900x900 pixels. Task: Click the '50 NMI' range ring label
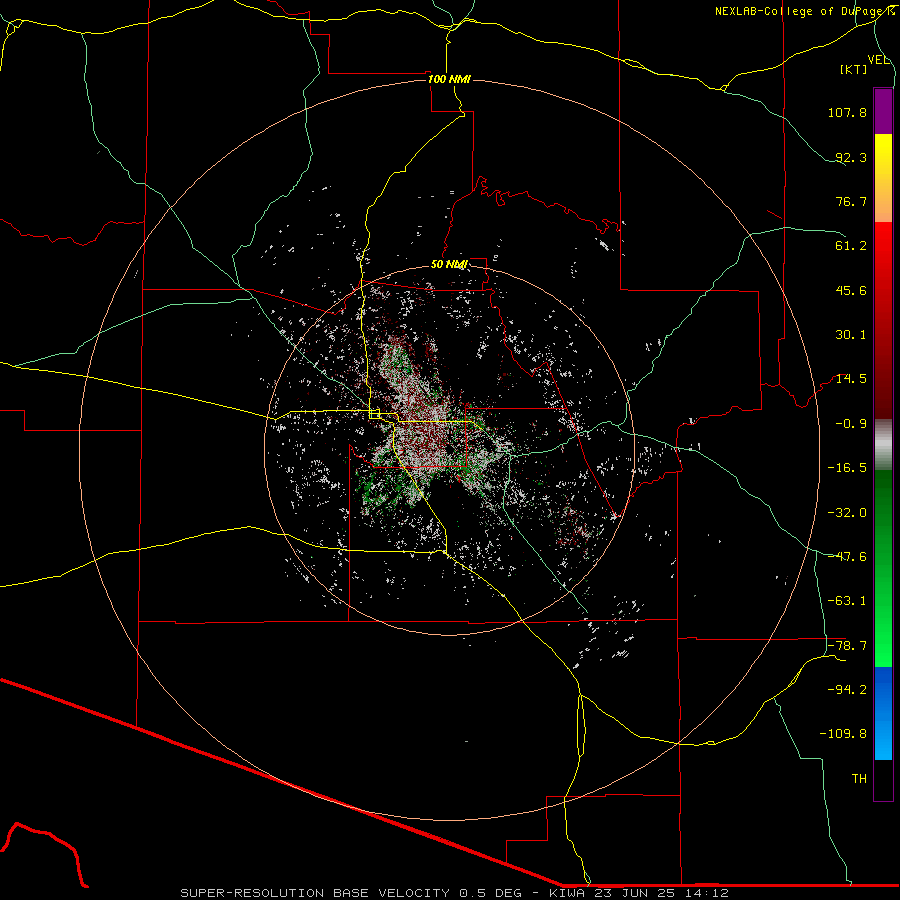click(x=449, y=264)
